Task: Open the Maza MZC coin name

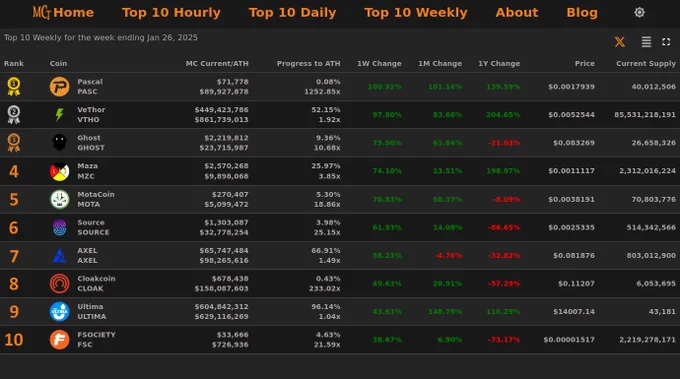Action: [x=87, y=171]
